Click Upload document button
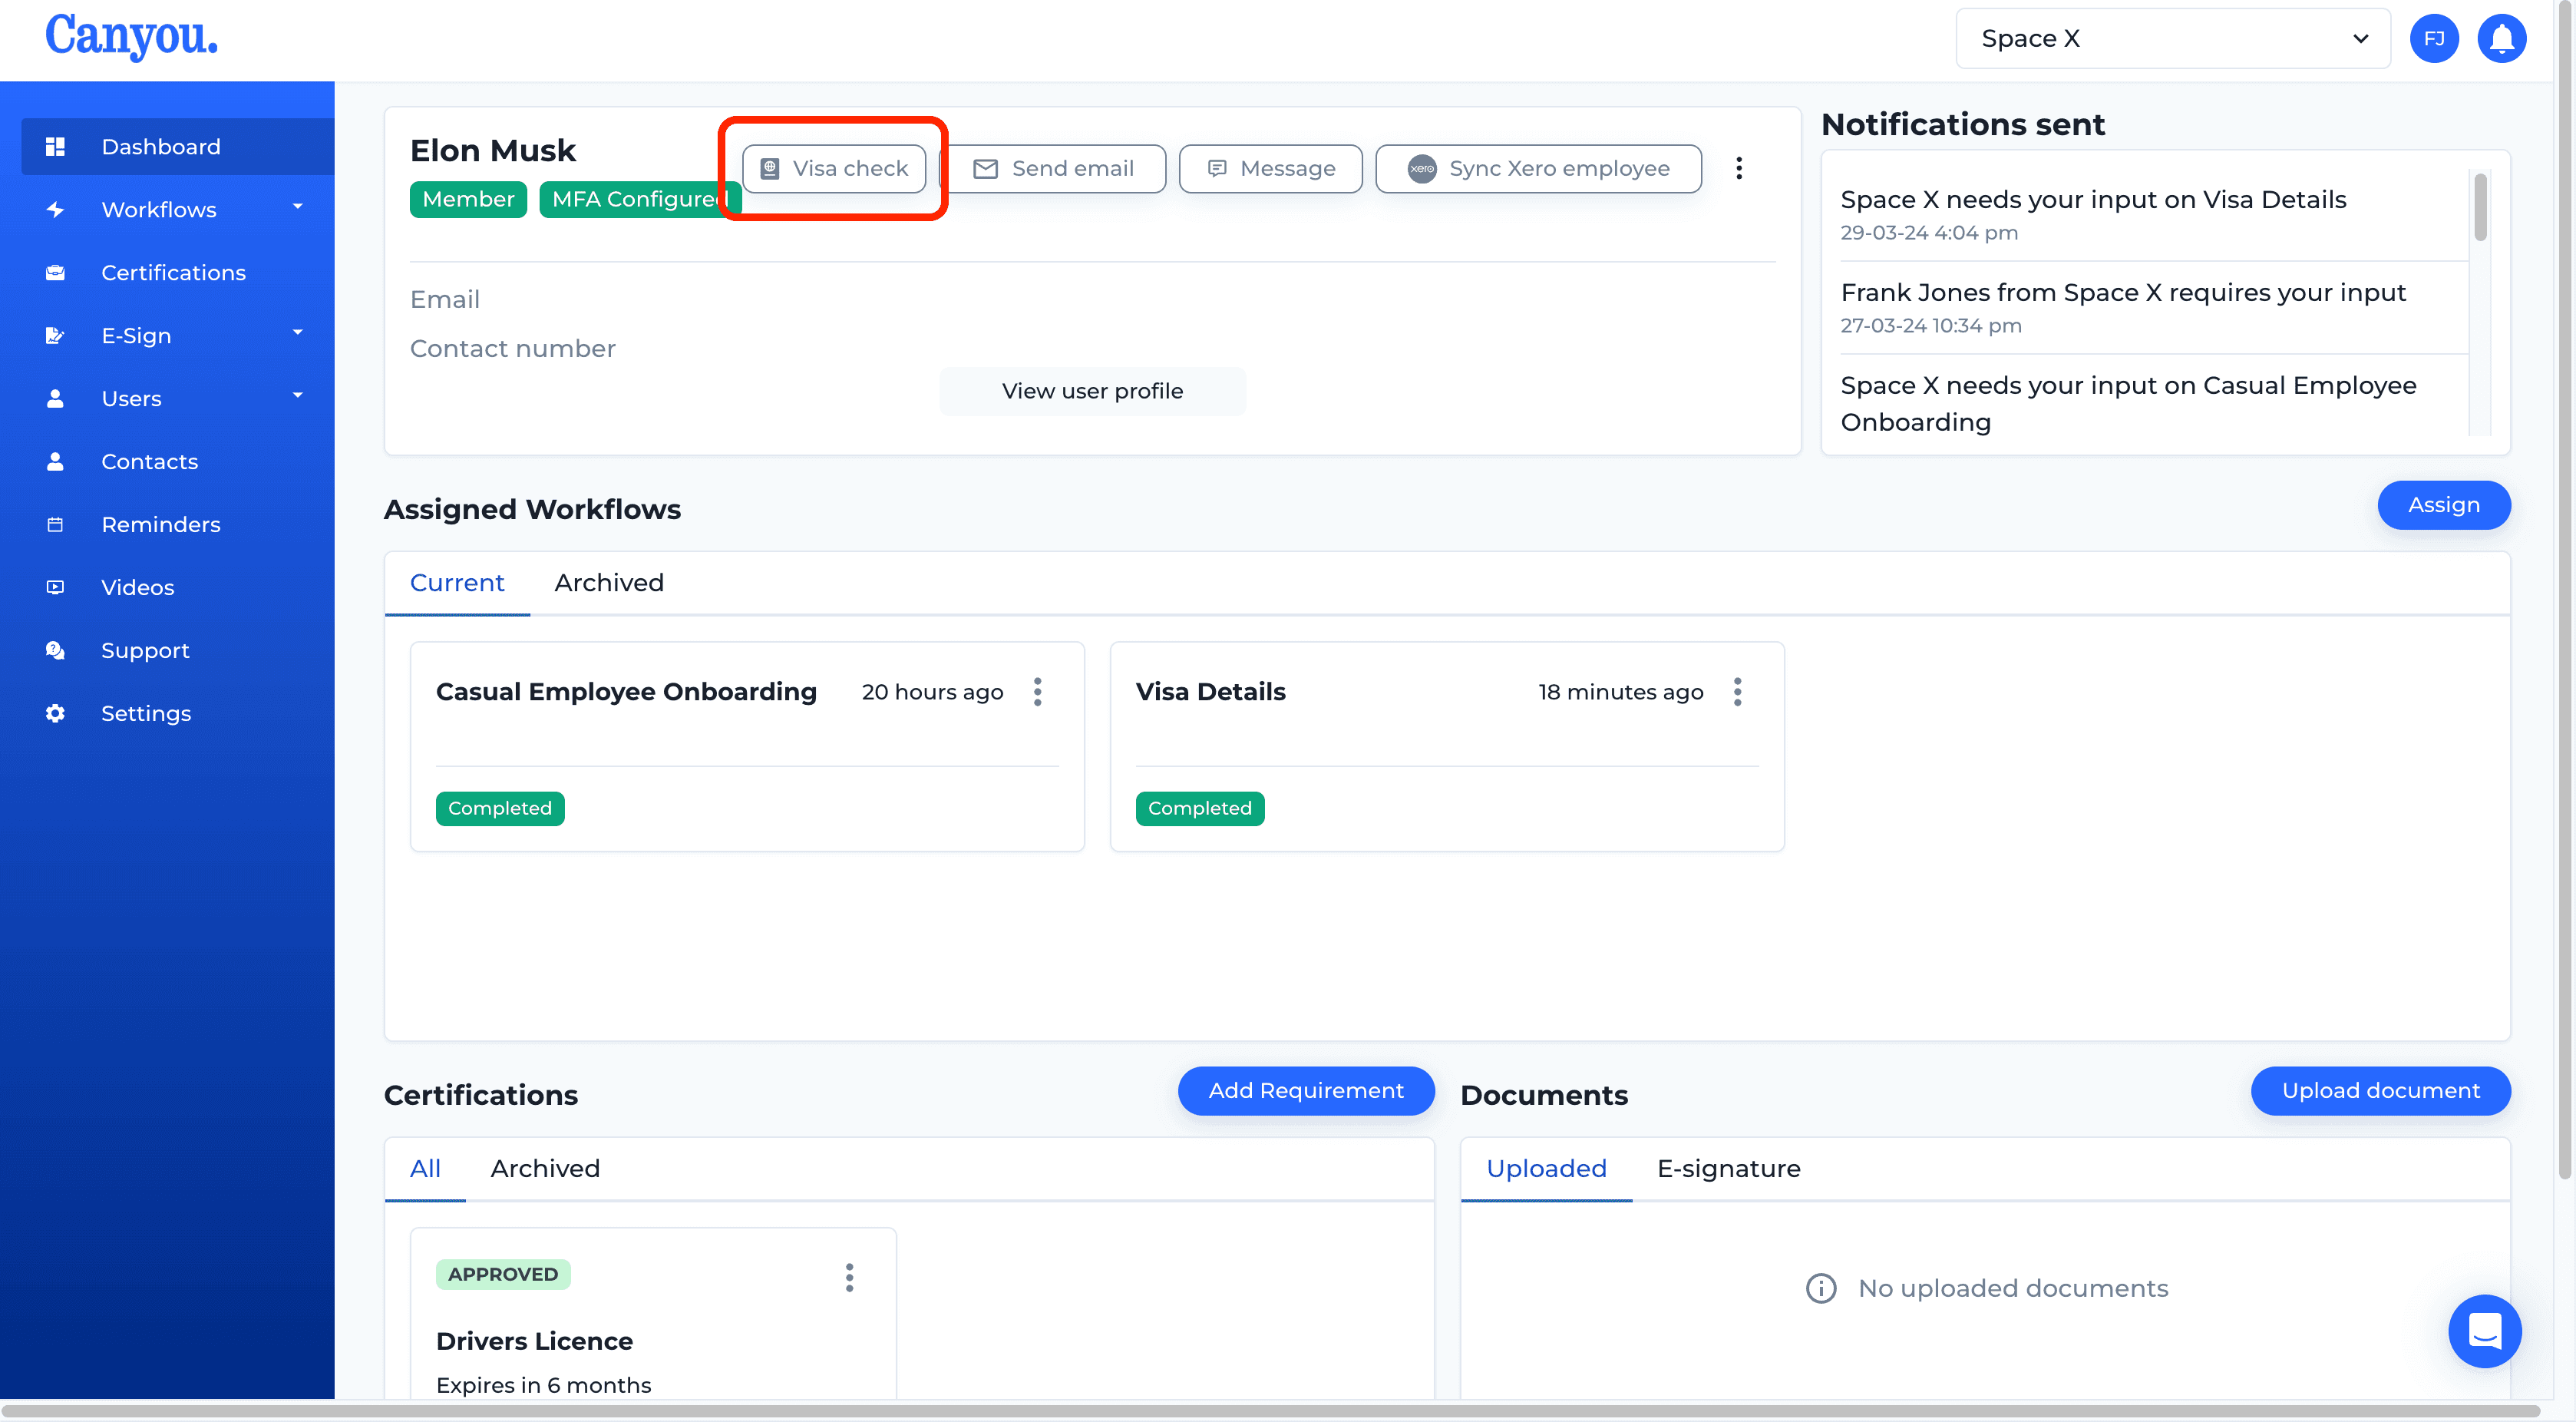 pyautogui.click(x=2380, y=1091)
